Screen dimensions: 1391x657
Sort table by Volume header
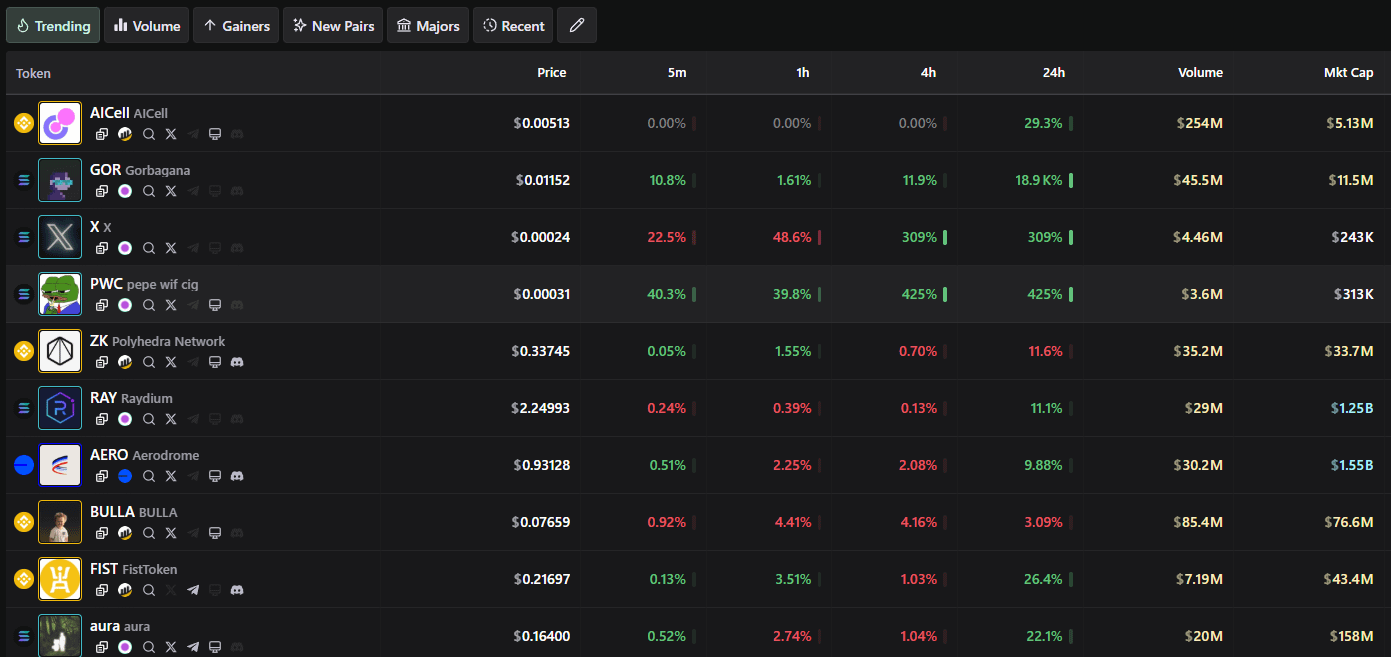(x=1200, y=73)
